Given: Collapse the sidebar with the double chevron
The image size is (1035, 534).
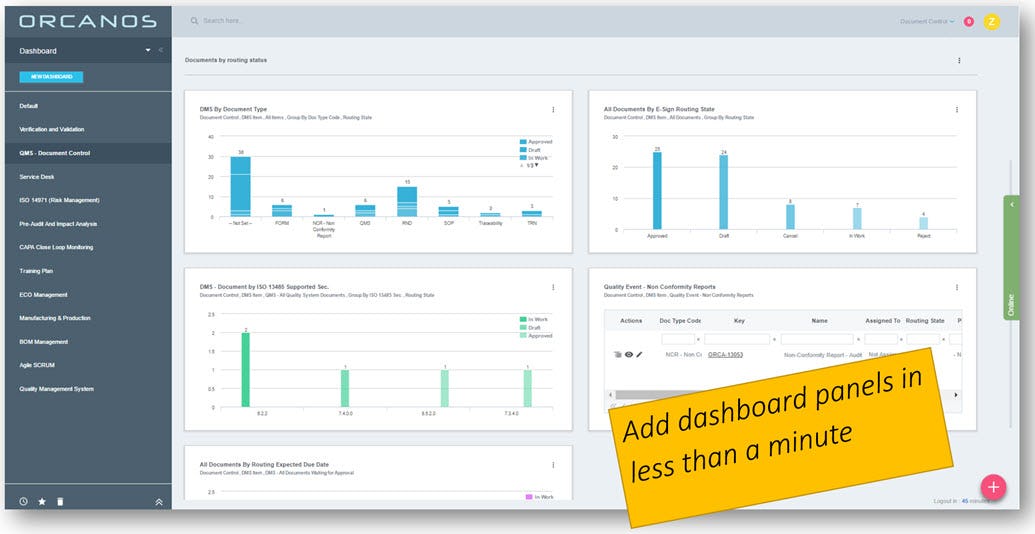Looking at the screenshot, I should point(161,50).
